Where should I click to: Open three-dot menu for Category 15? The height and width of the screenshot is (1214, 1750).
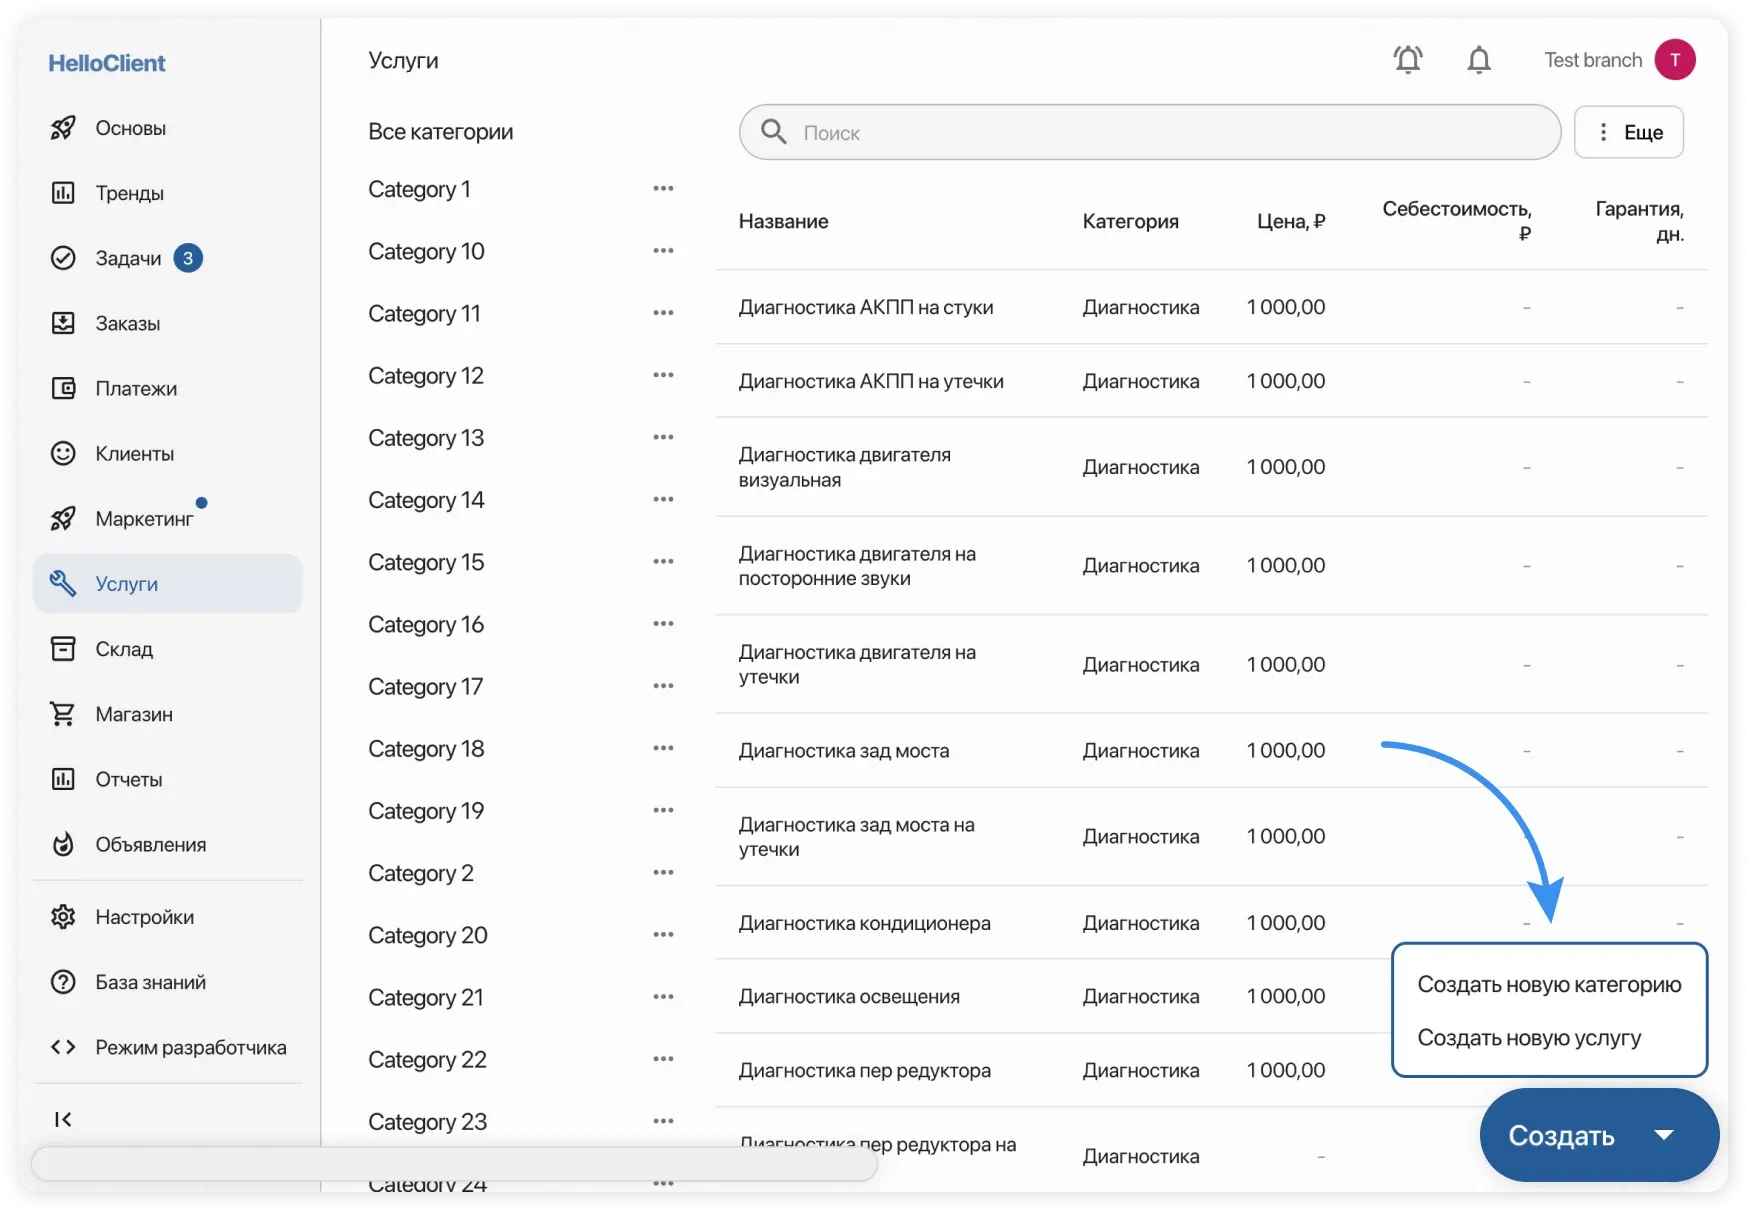[x=663, y=562]
